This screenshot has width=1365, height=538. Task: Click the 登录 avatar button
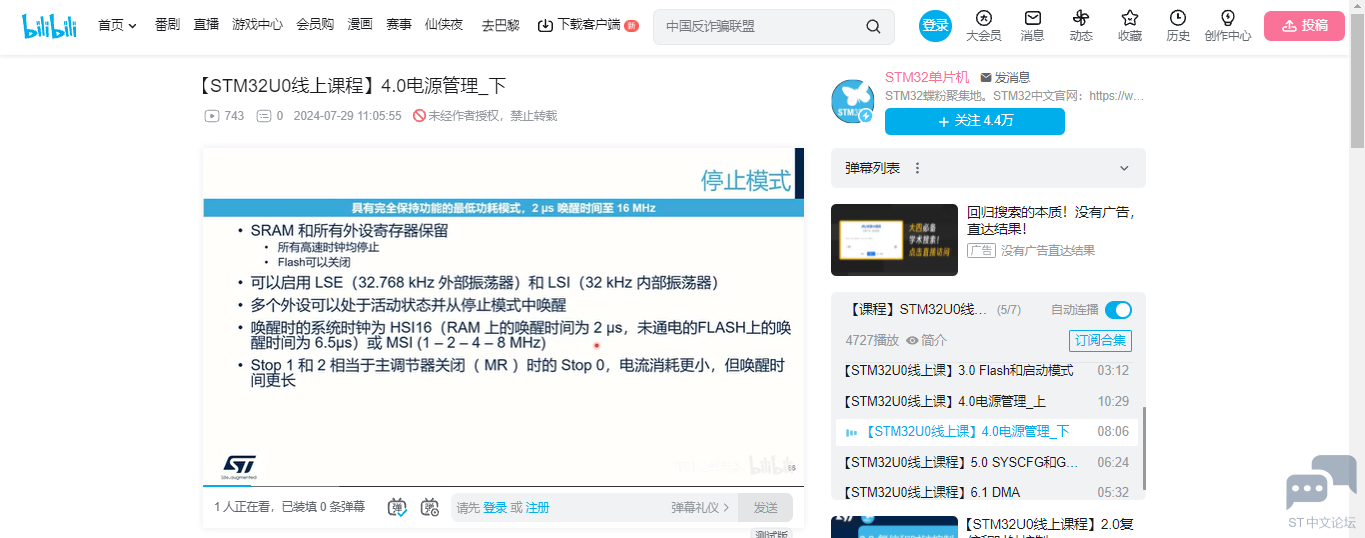[x=935, y=26]
